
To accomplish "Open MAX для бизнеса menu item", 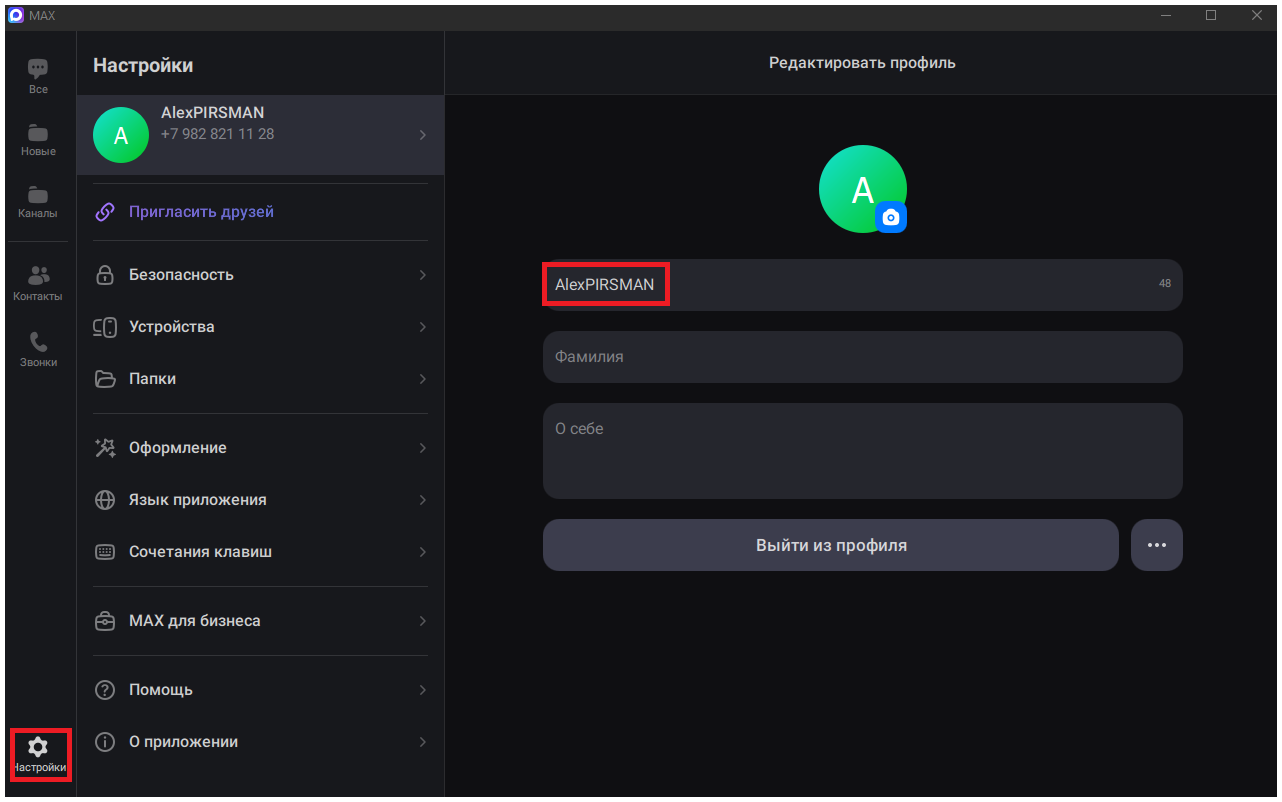I will (x=194, y=621).
